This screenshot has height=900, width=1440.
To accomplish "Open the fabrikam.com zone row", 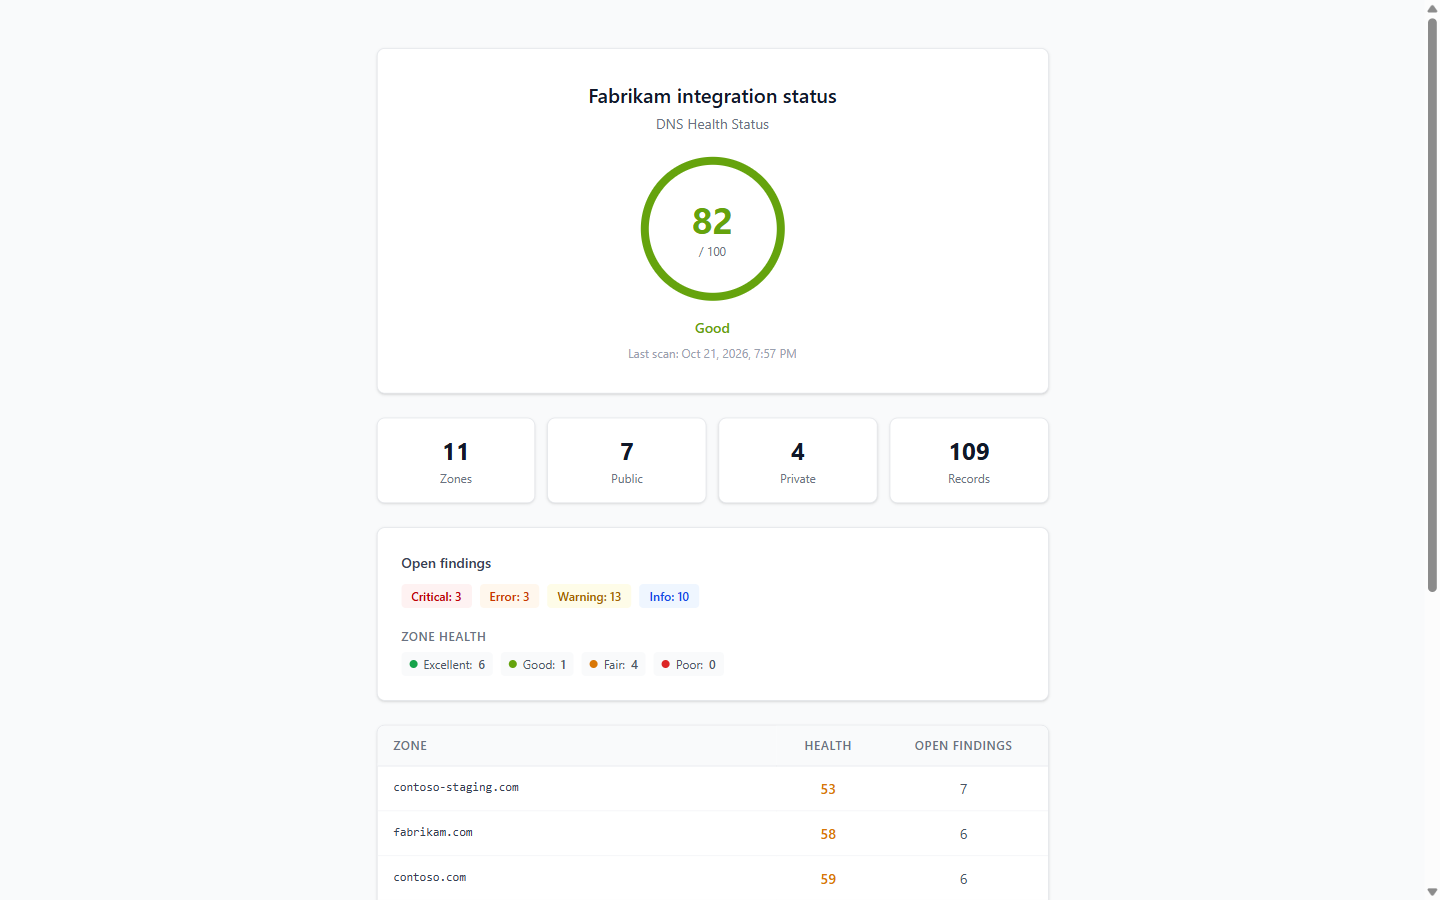I will 712,834.
